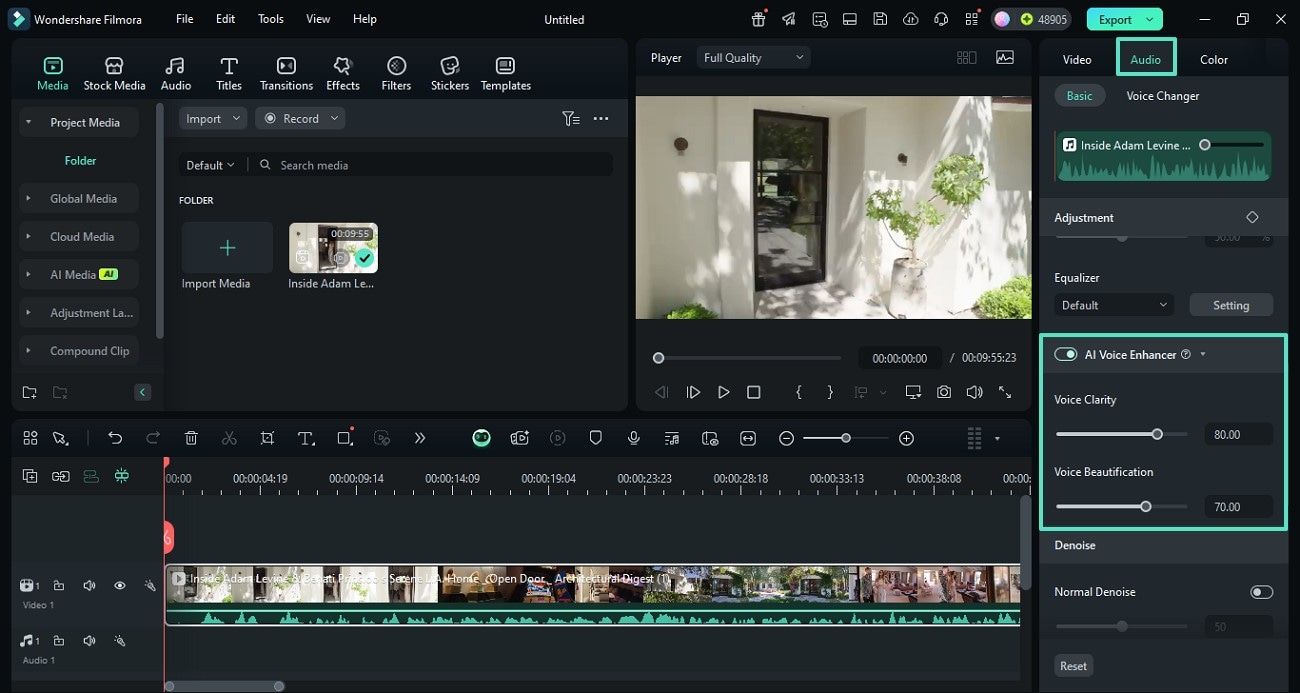Open the Edit menu
The height and width of the screenshot is (693, 1300).
tap(226, 19)
